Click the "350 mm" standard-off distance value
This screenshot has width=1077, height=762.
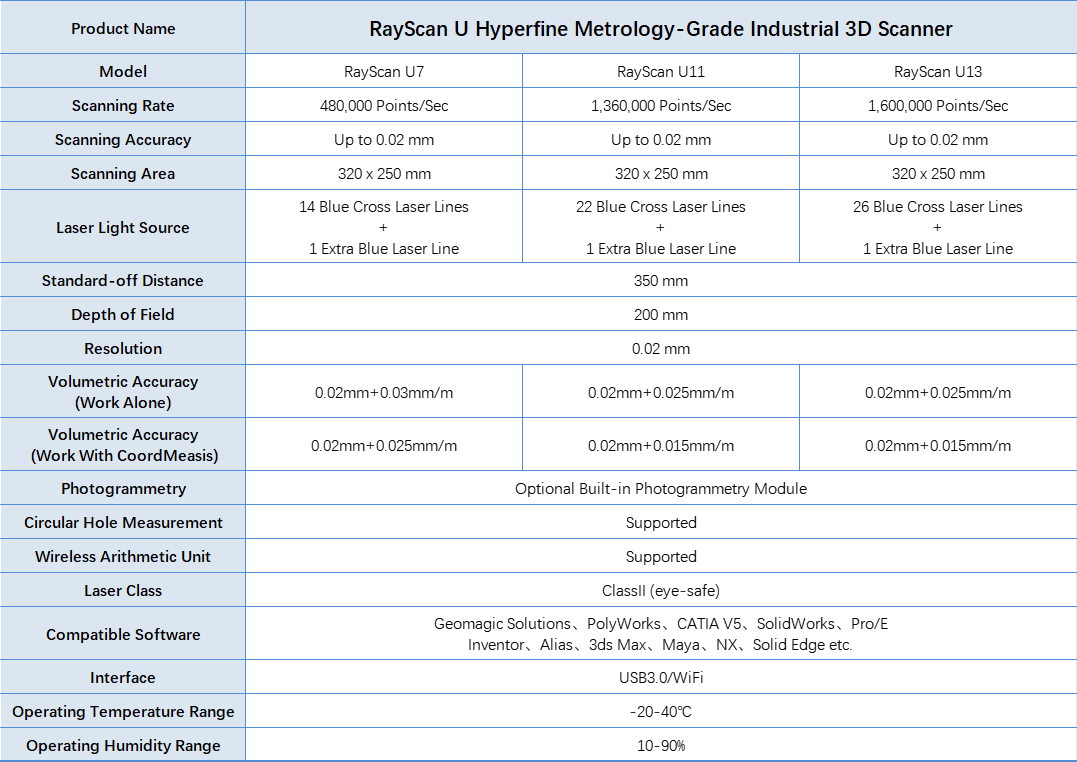click(661, 280)
